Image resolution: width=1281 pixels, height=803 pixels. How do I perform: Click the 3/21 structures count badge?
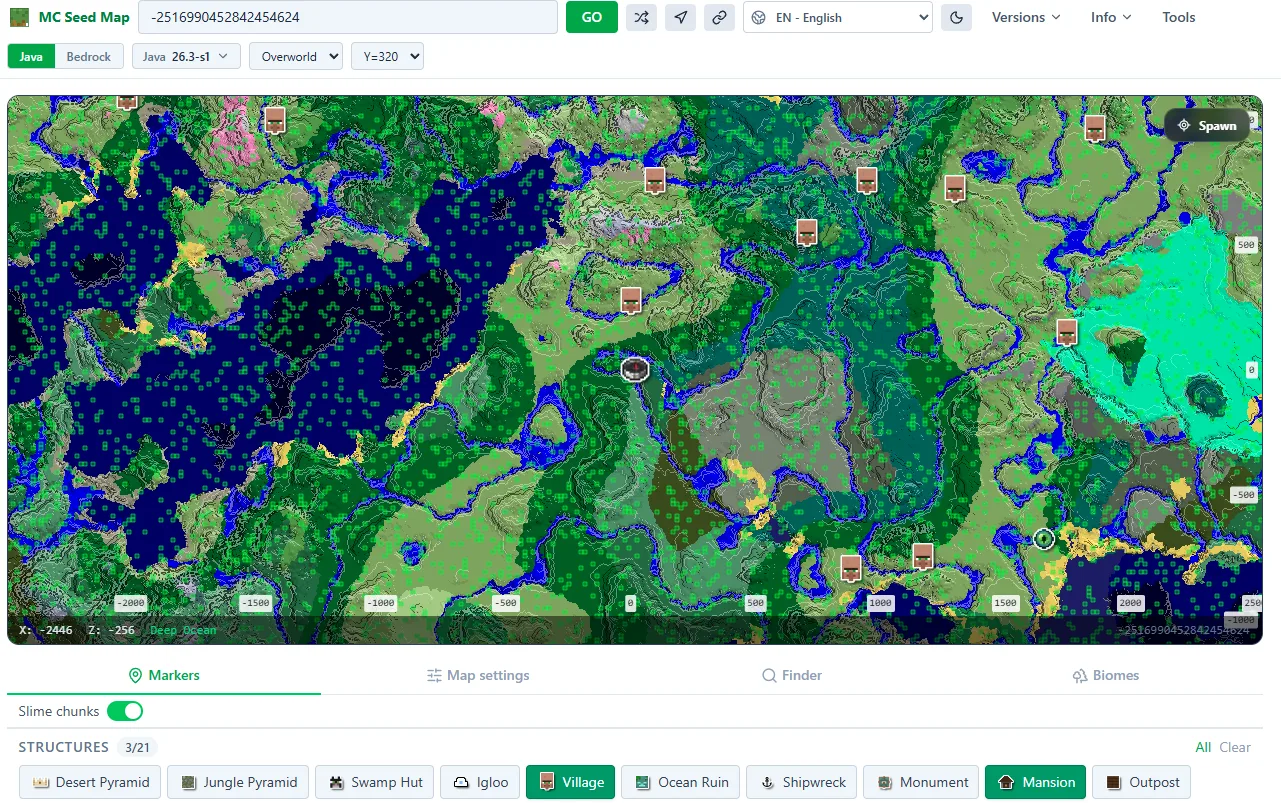coord(137,747)
